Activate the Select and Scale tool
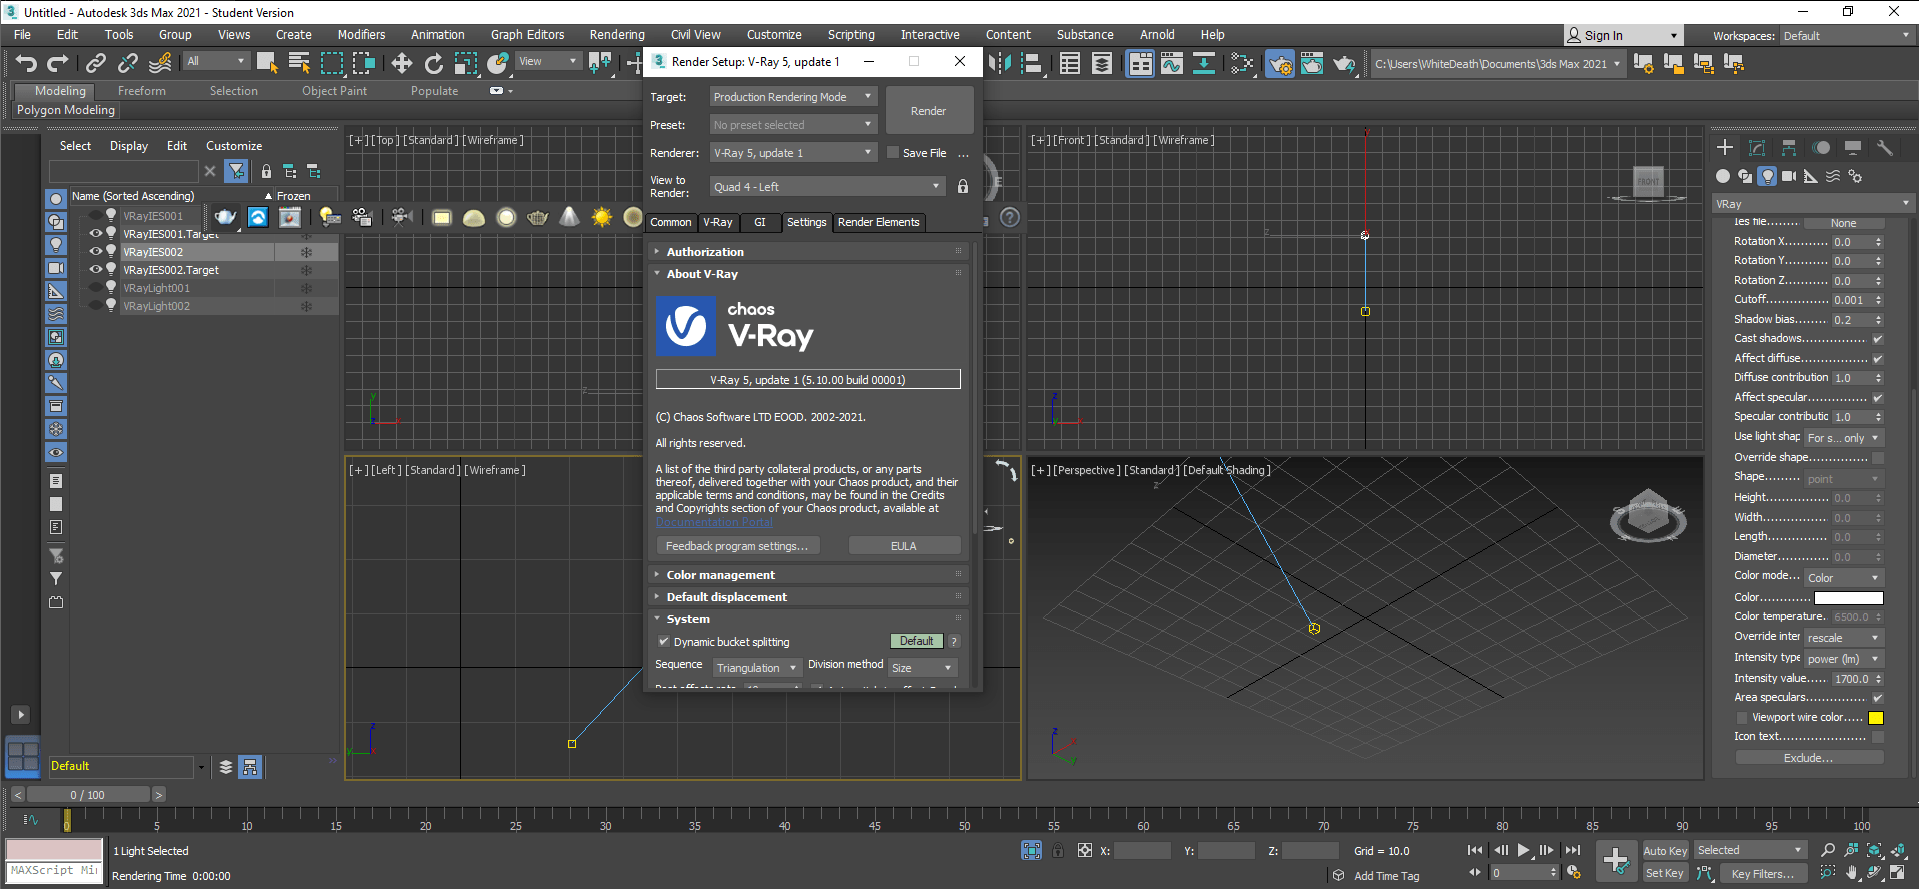The image size is (1919, 889). click(x=466, y=63)
